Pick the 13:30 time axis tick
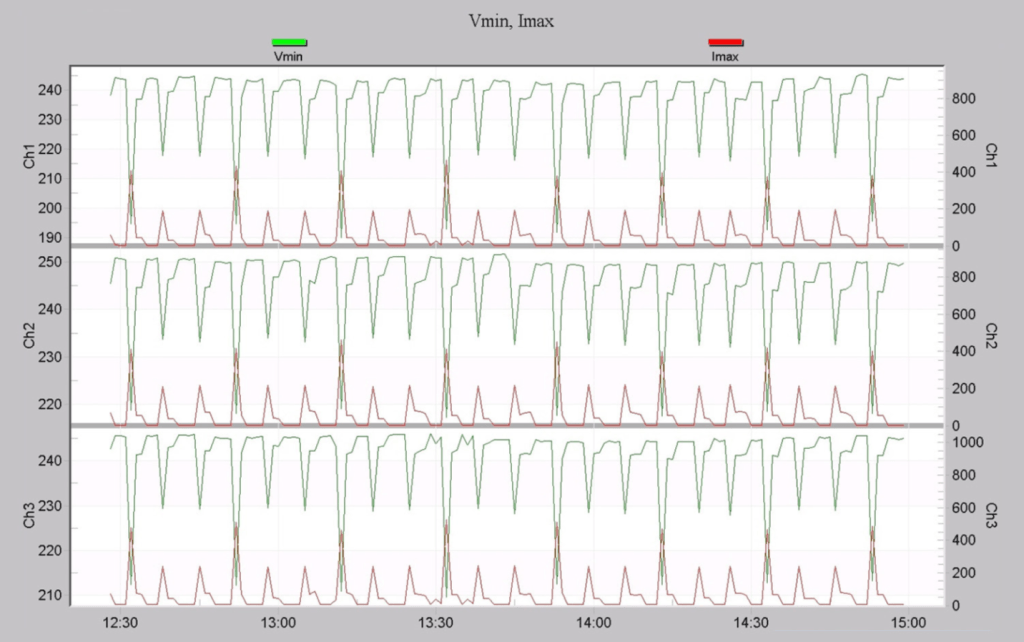The height and width of the screenshot is (642, 1024). (436, 622)
